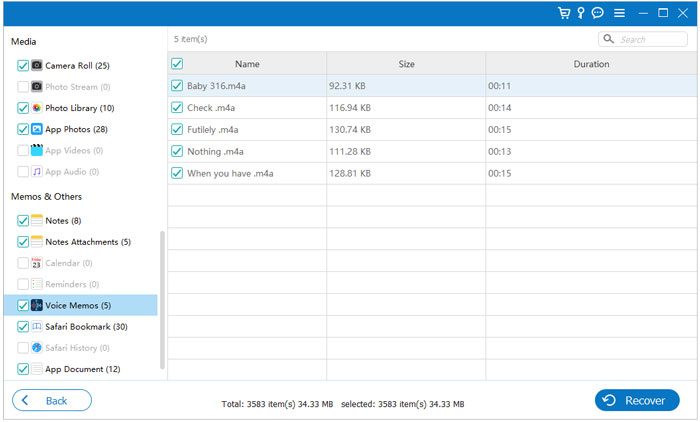The width and height of the screenshot is (700, 422).
Task: Sort the table by Name column header
Action: point(247,64)
